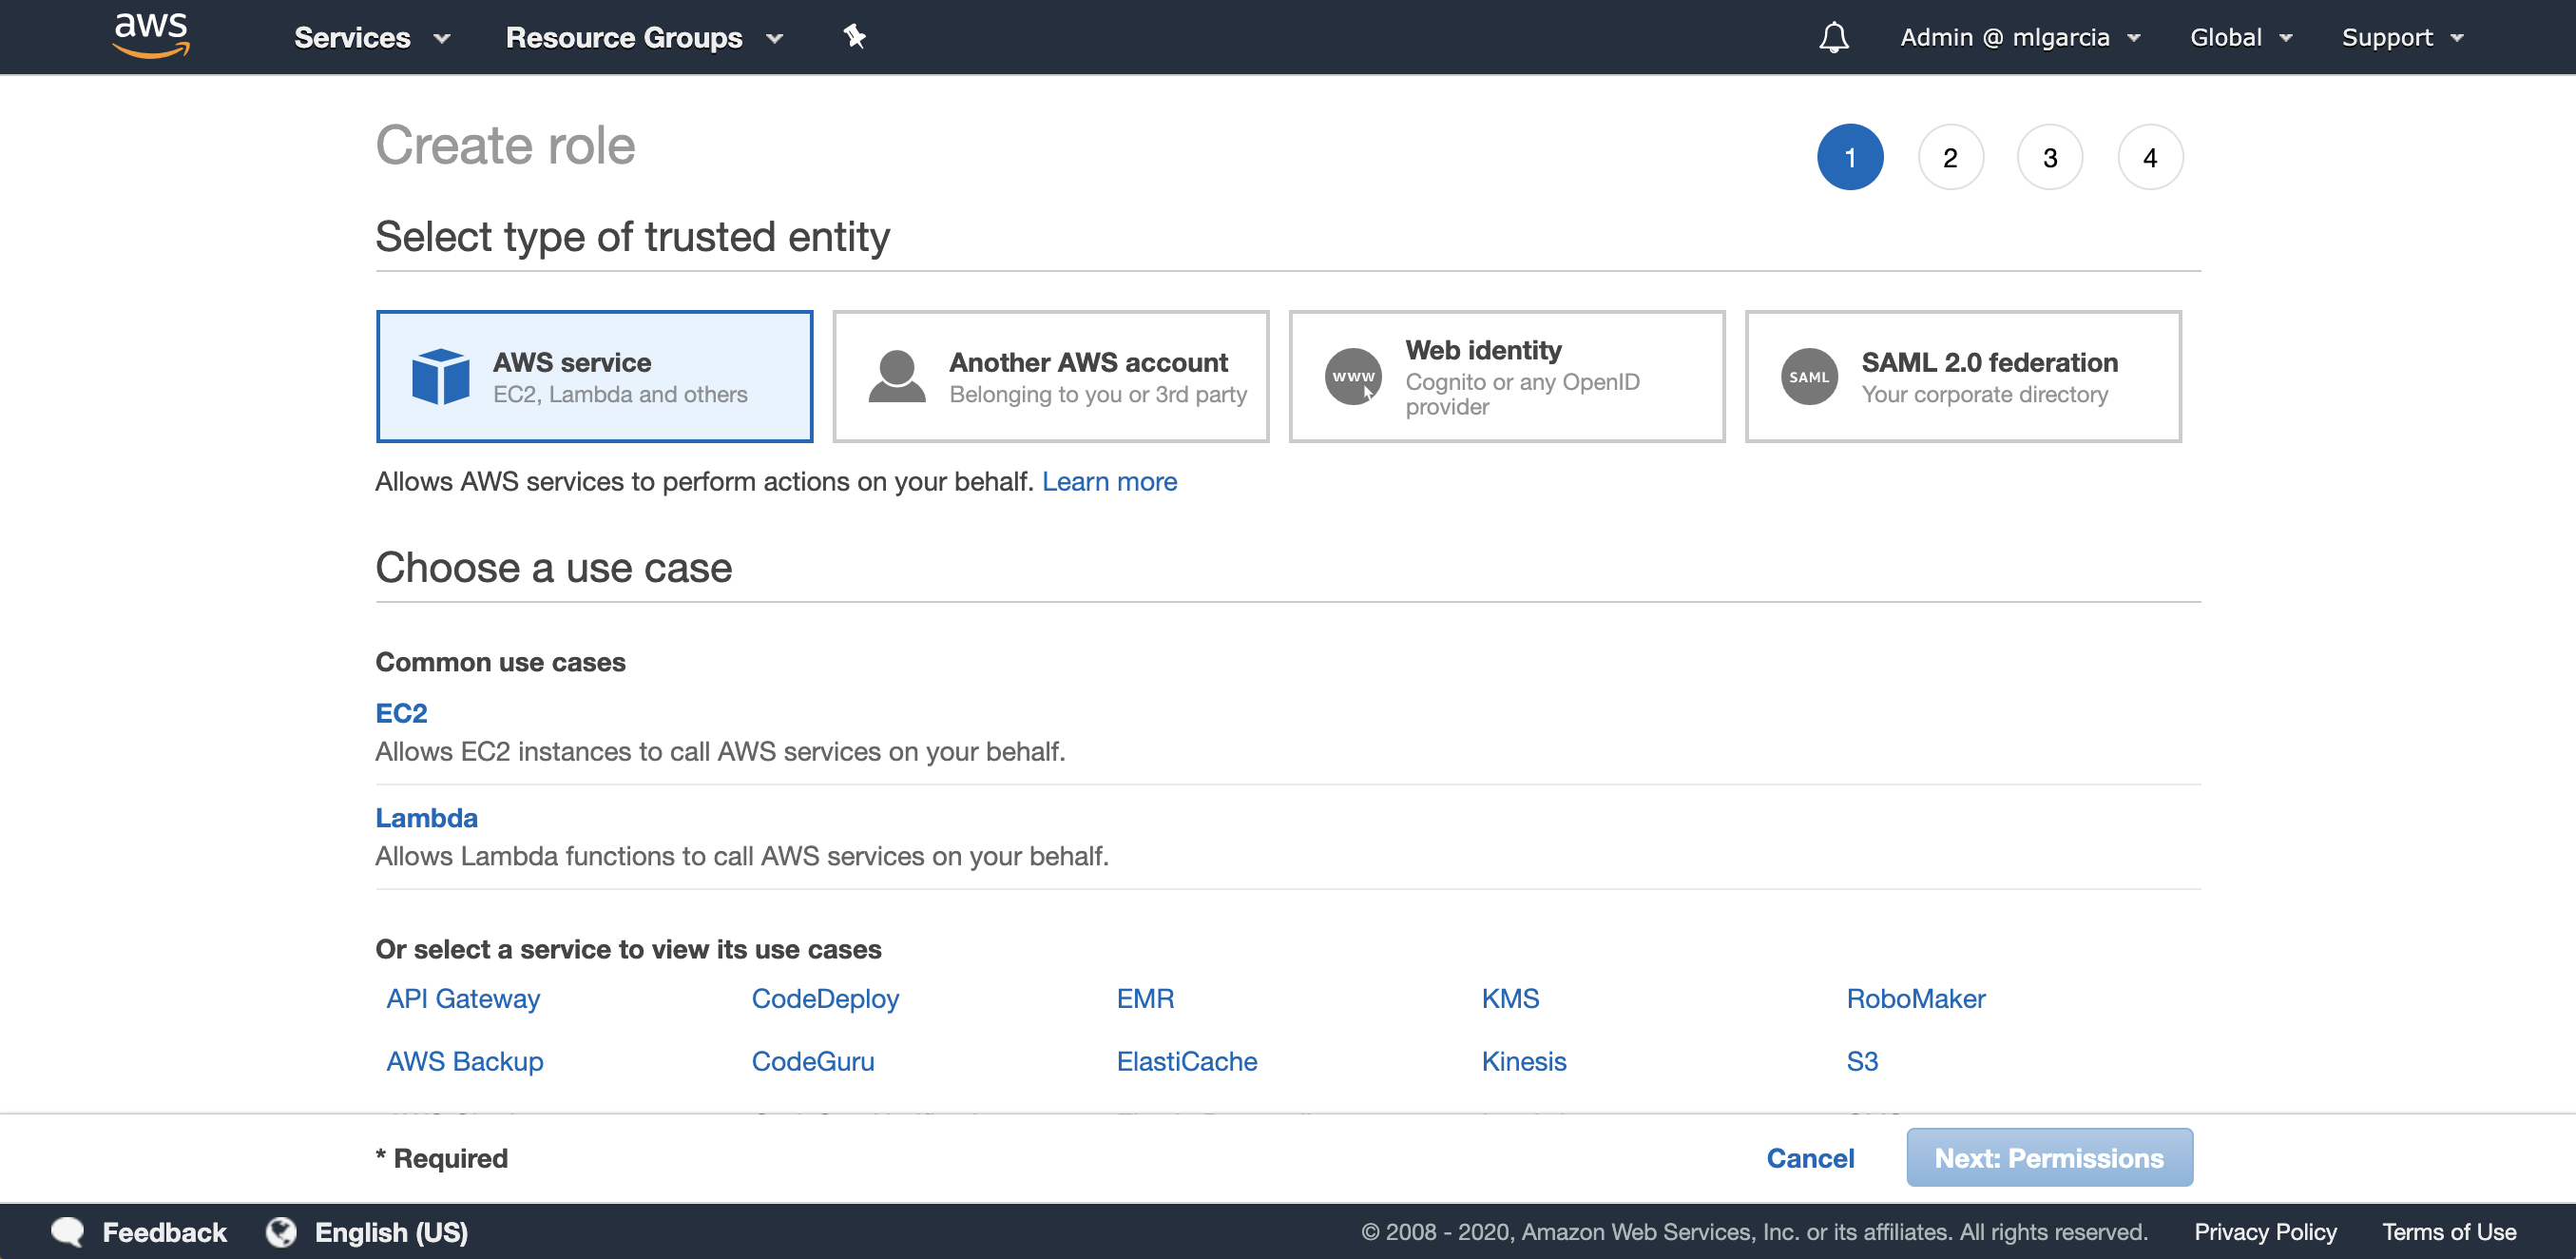The image size is (2576, 1259).
Task: Click the AWS service cube icon
Action: coord(440,377)
